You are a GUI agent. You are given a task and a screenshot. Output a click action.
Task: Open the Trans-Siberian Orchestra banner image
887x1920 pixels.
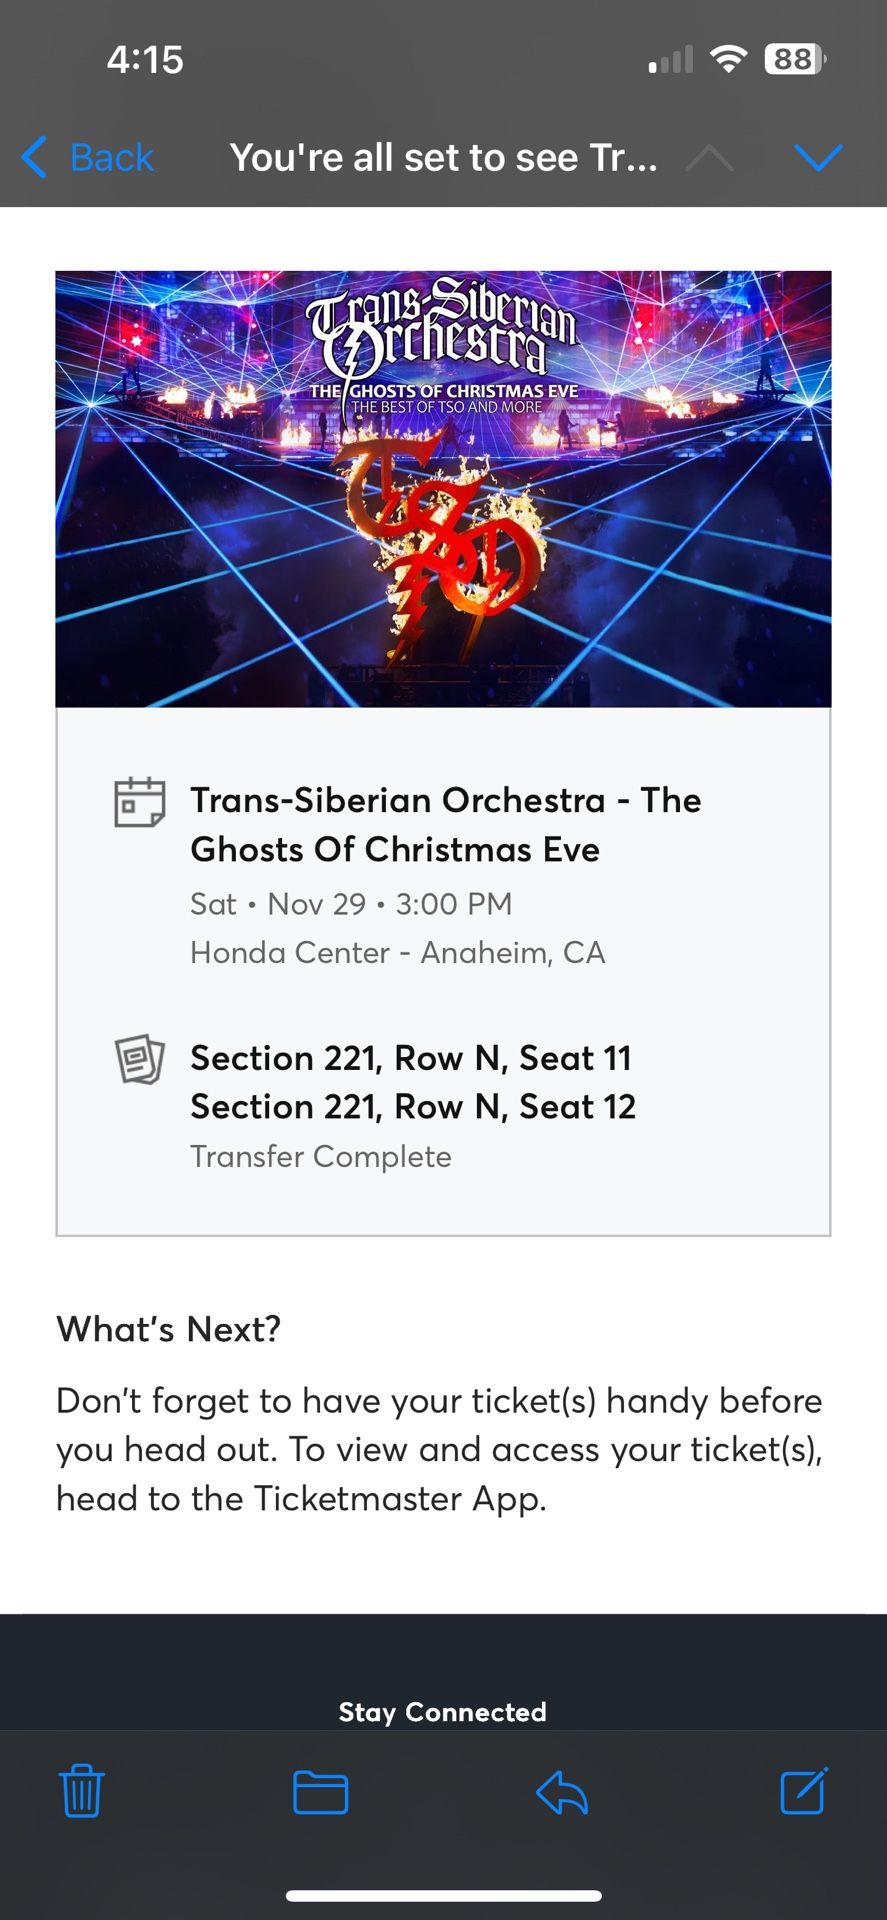click(x=444, y=487)
